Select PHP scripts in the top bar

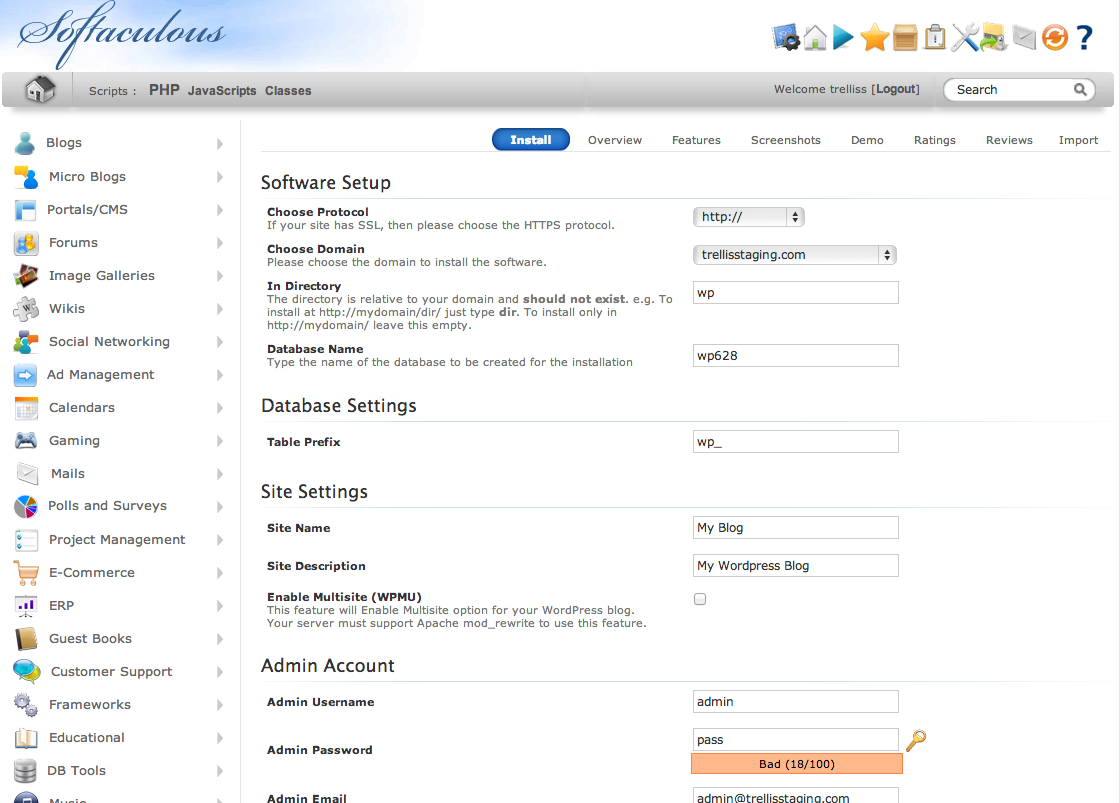[164, 90]
